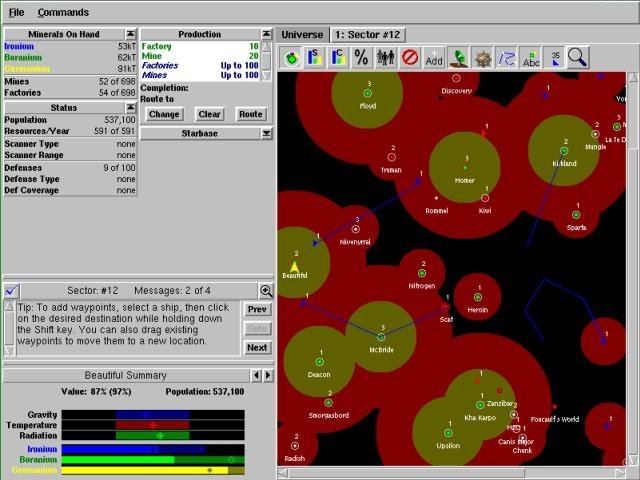This screenshot has width=640, height=480.
Task: Select planet Smorgasbord on the map
Action: pyautogui.click(x=329, y=403)
